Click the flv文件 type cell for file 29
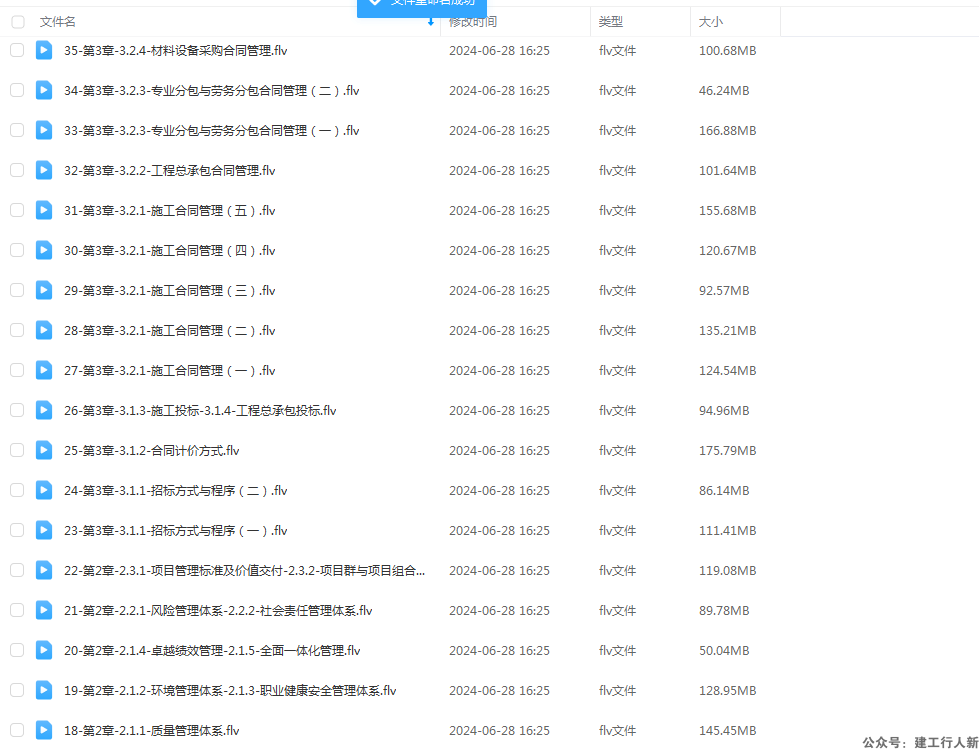Screen dimensions: 979x749 [x=617, y=290]
